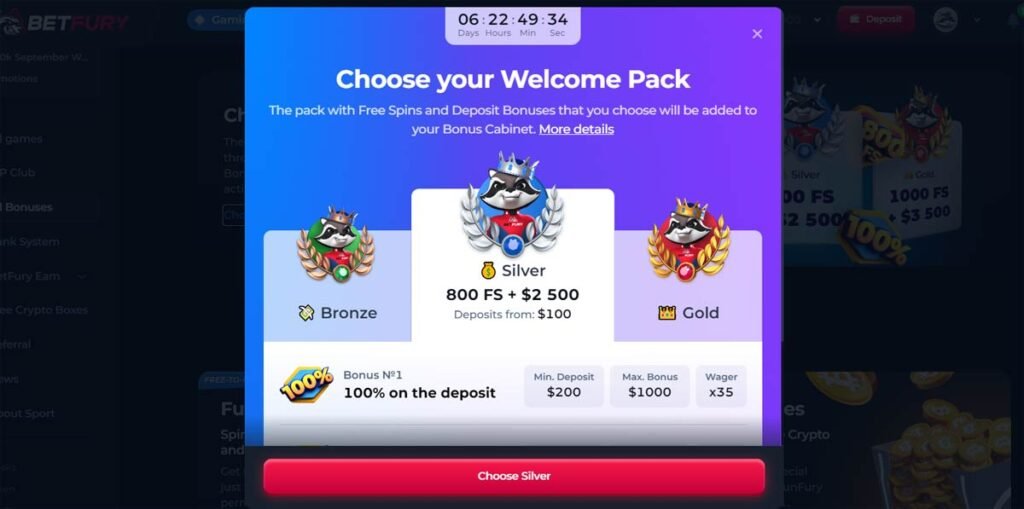This screenshot has height=509, width=1024.
Task: Open the BetFury logo home link
Action: pyautogui.click(x=65, y=22)
